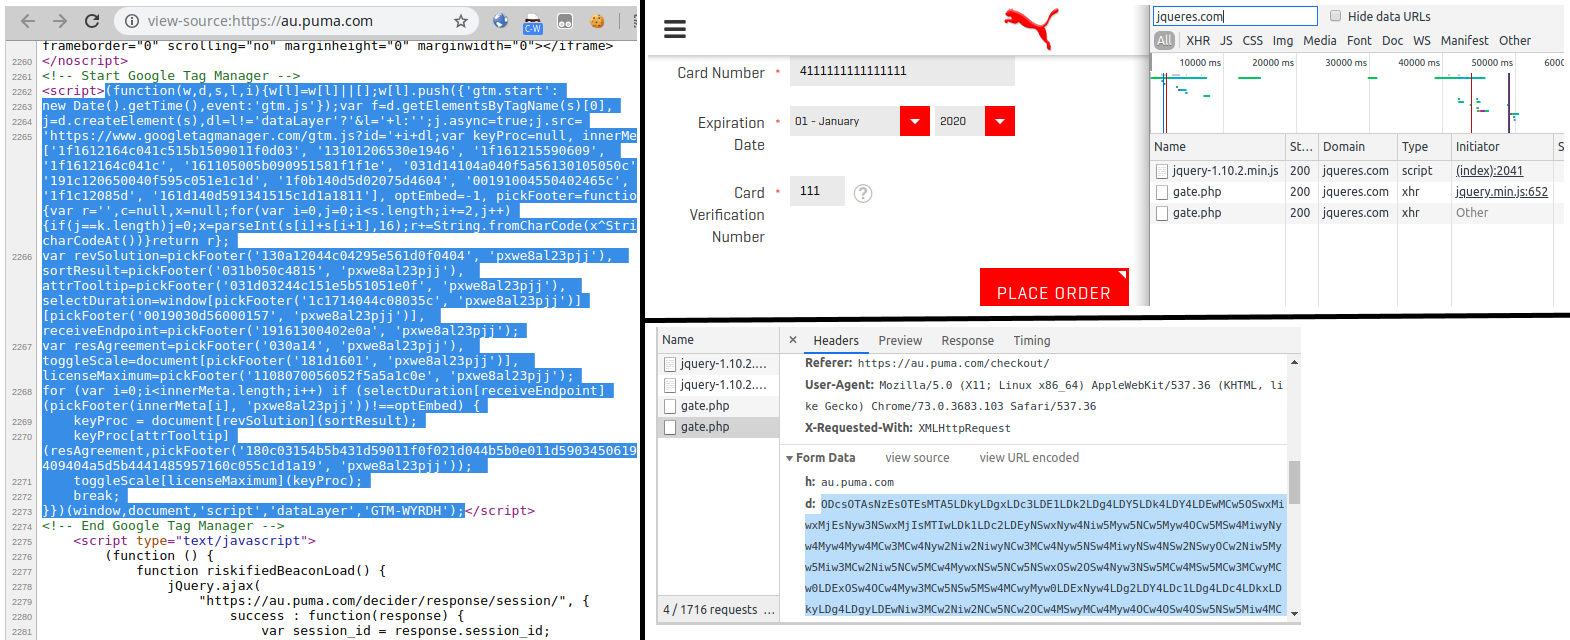Open the C-W extension icon
This screenshot has width=1570, height=640.
tap(533, 22)
